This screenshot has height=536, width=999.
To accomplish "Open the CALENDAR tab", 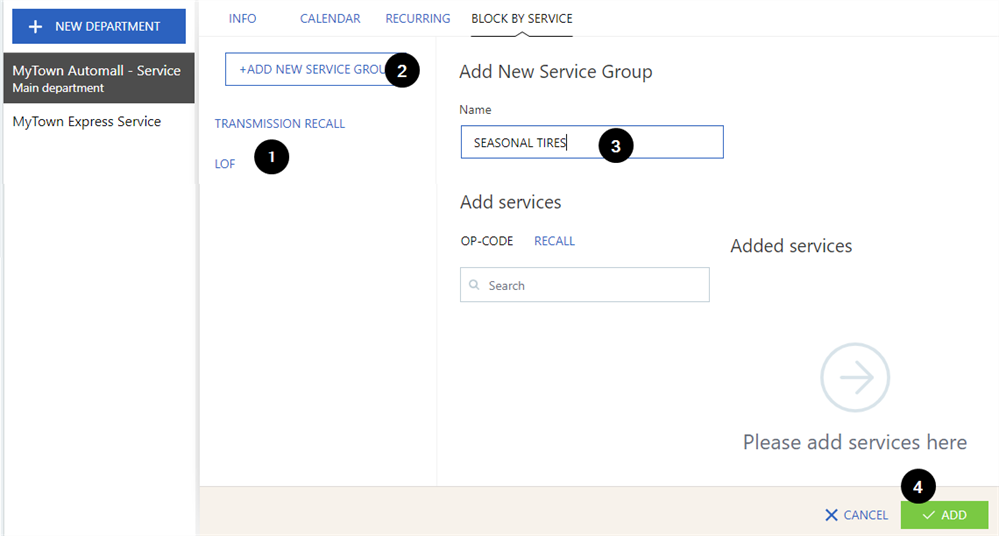I will click(330, 18).
